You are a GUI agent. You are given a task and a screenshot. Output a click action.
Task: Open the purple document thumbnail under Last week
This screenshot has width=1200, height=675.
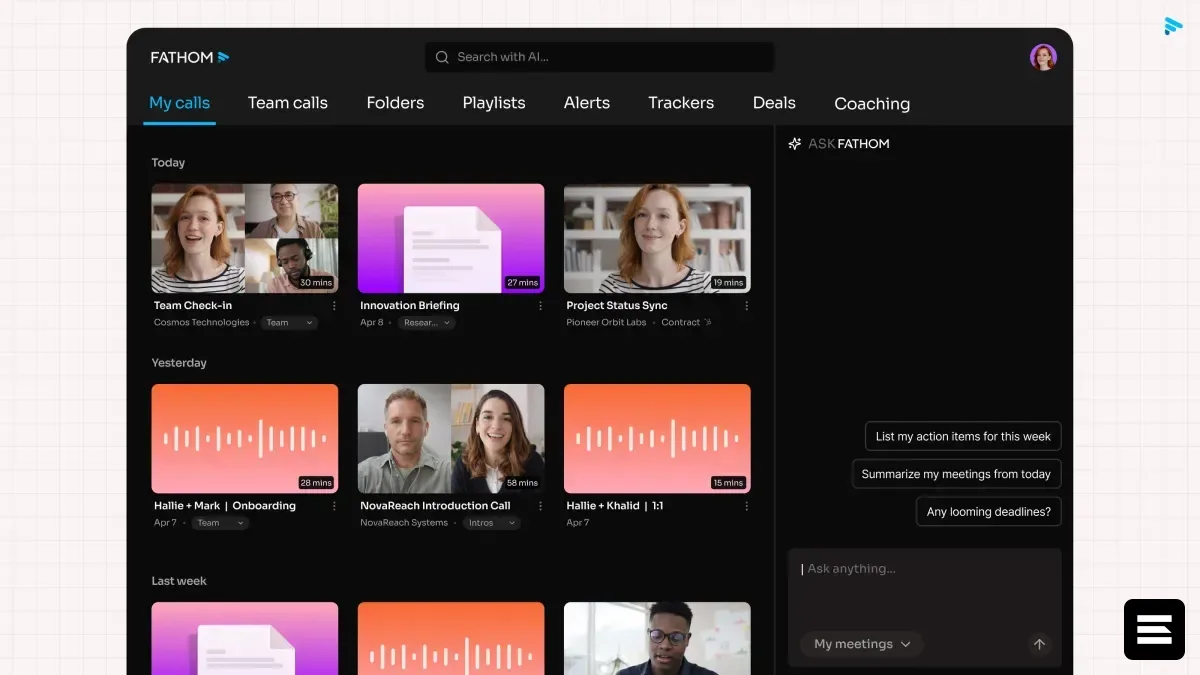click(x=245, y=638)
